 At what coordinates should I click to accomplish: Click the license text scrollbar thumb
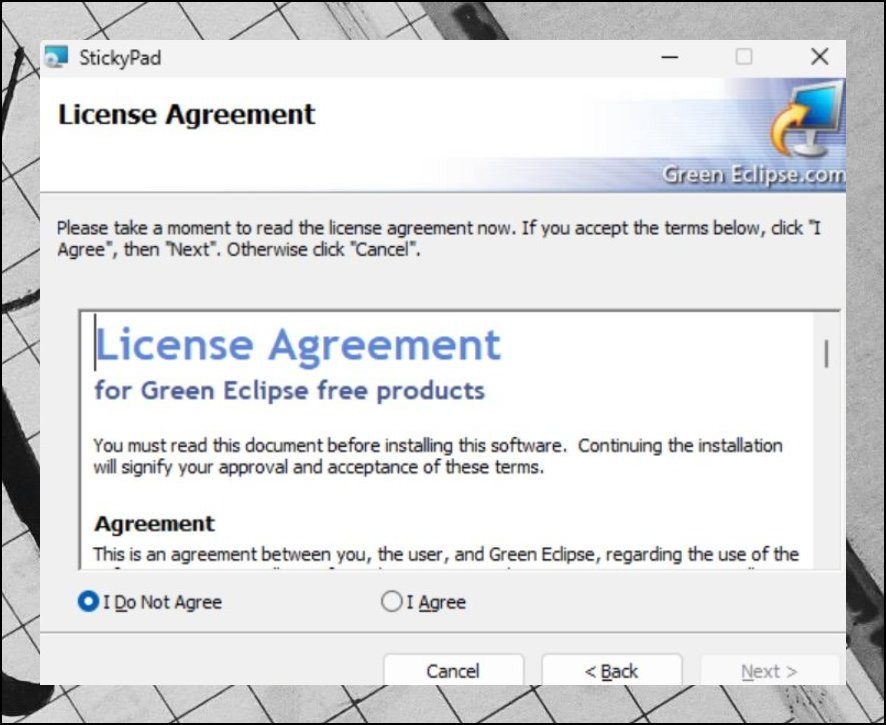(x=827, y=354)
